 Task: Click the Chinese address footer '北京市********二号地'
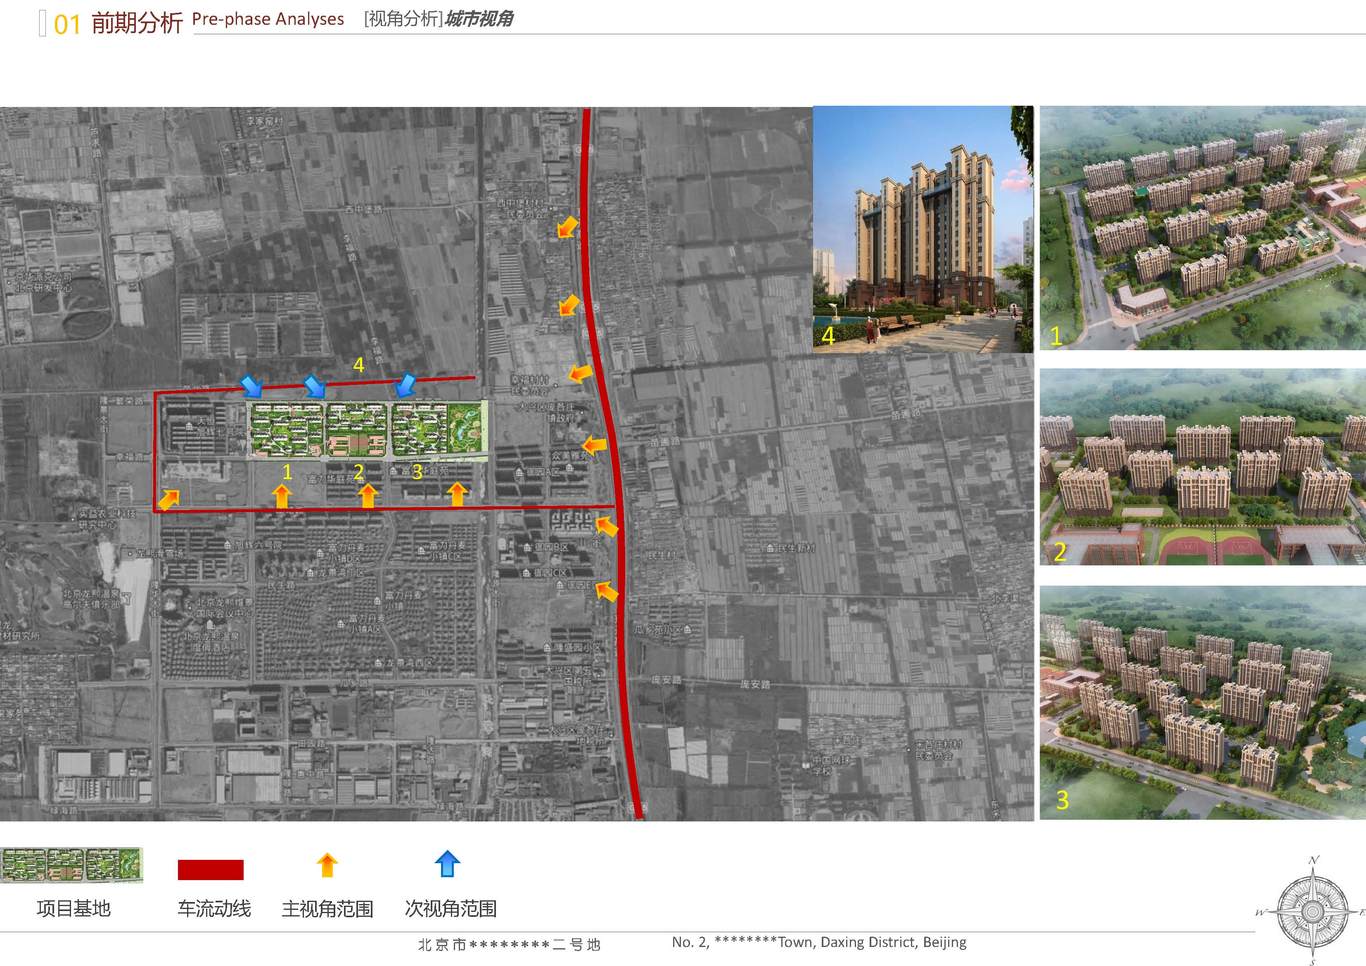coord(509,944)
